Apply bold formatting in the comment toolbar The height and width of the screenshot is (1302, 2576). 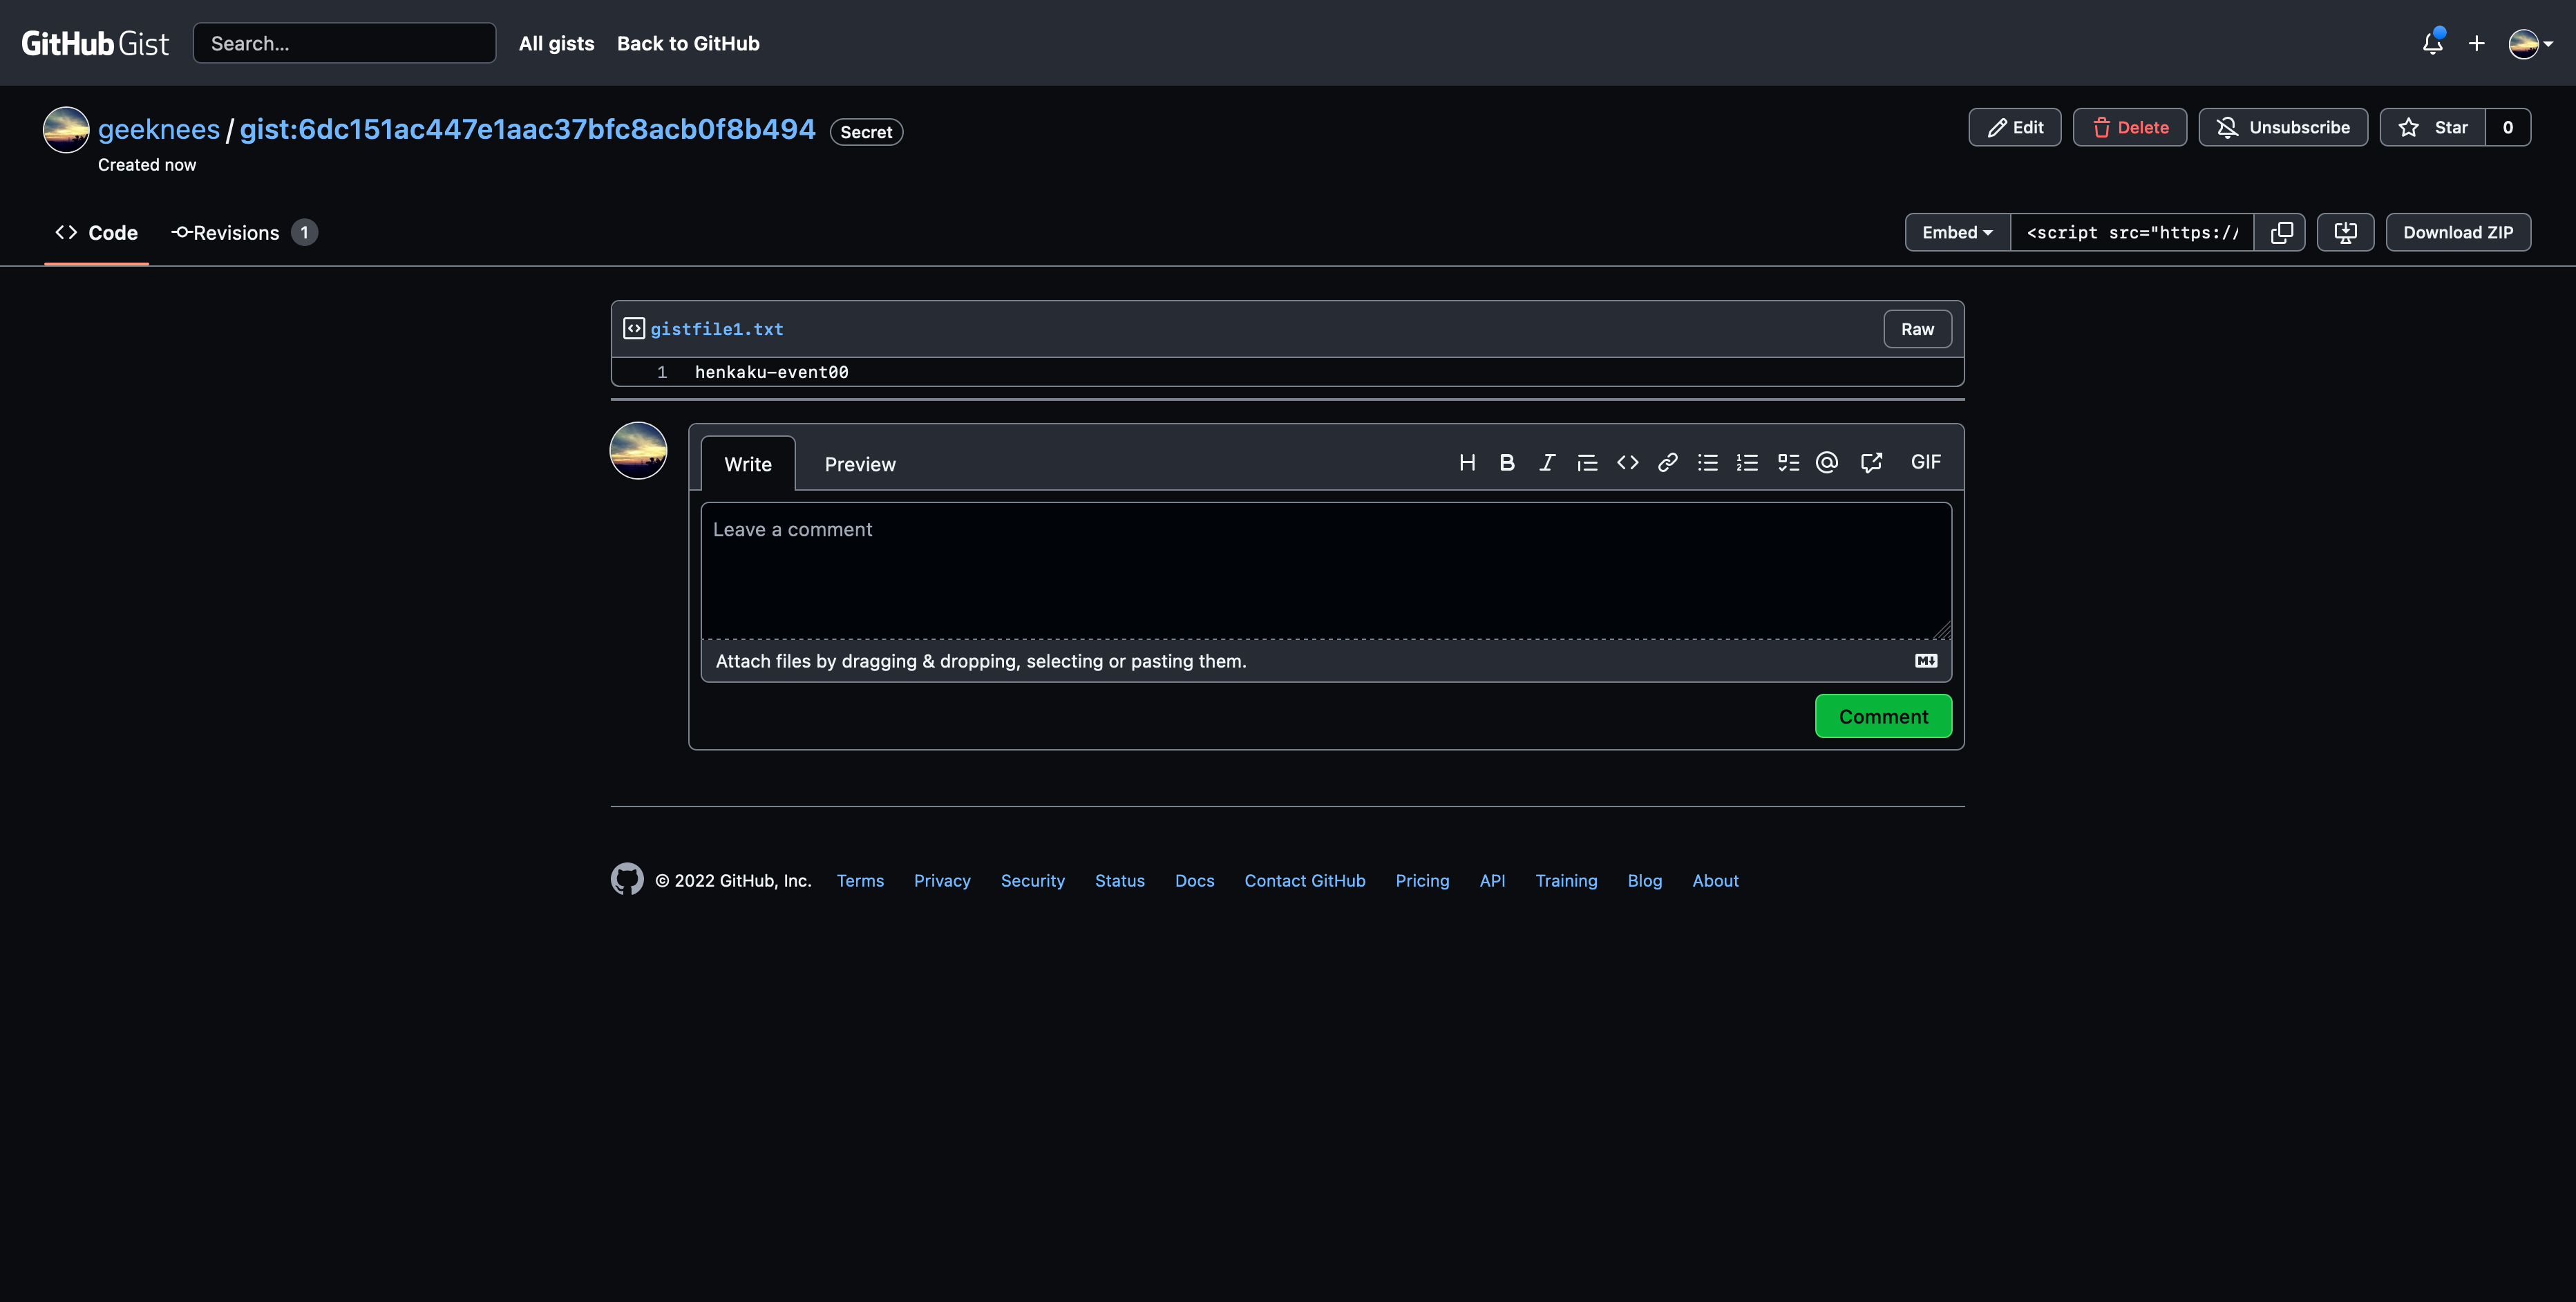coord(1507,462)
